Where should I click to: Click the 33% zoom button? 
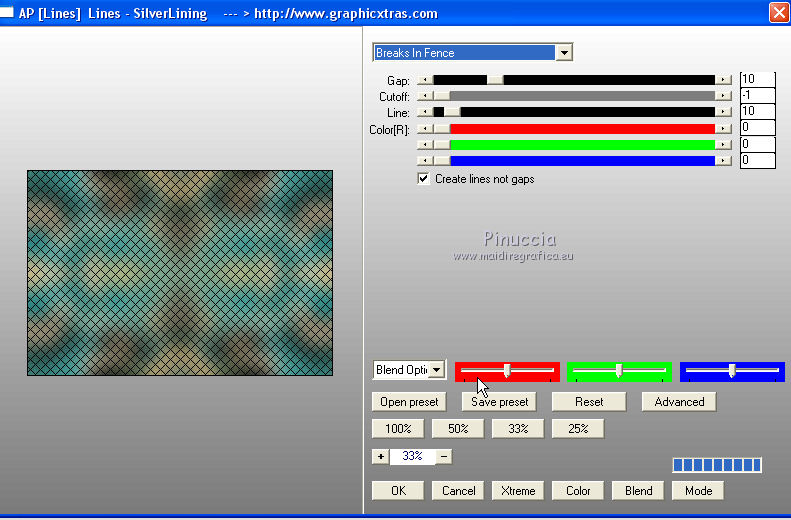[x=518, y=429]
